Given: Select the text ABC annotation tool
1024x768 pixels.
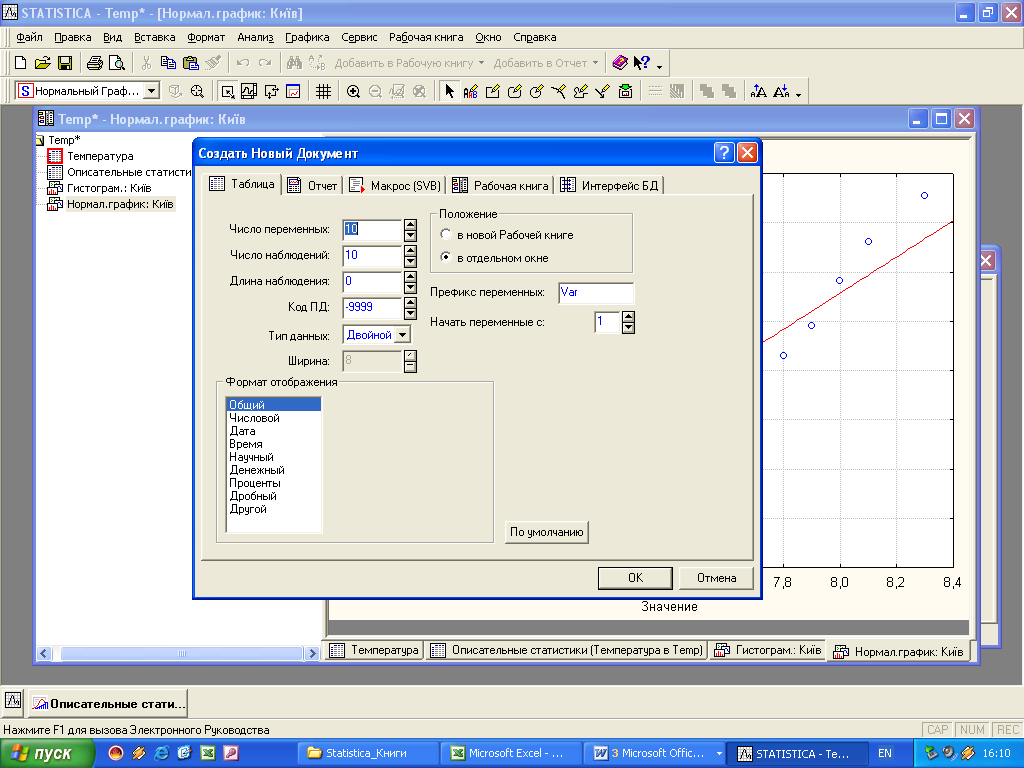Looking at the screenshot, I should [471, 91].
